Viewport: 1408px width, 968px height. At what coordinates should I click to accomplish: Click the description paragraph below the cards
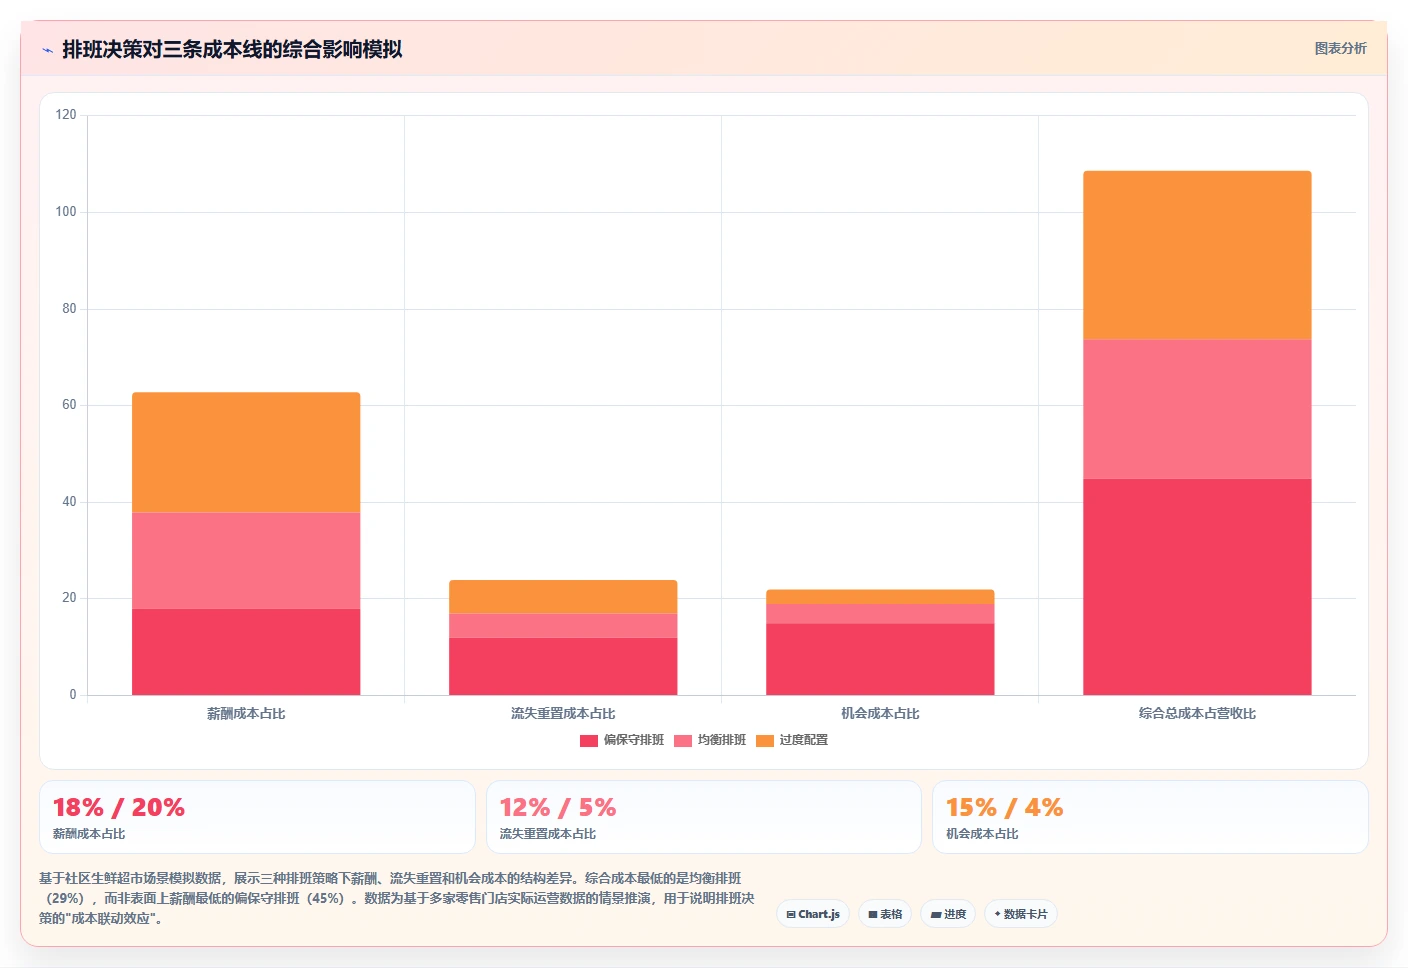[x=397, y=898]
